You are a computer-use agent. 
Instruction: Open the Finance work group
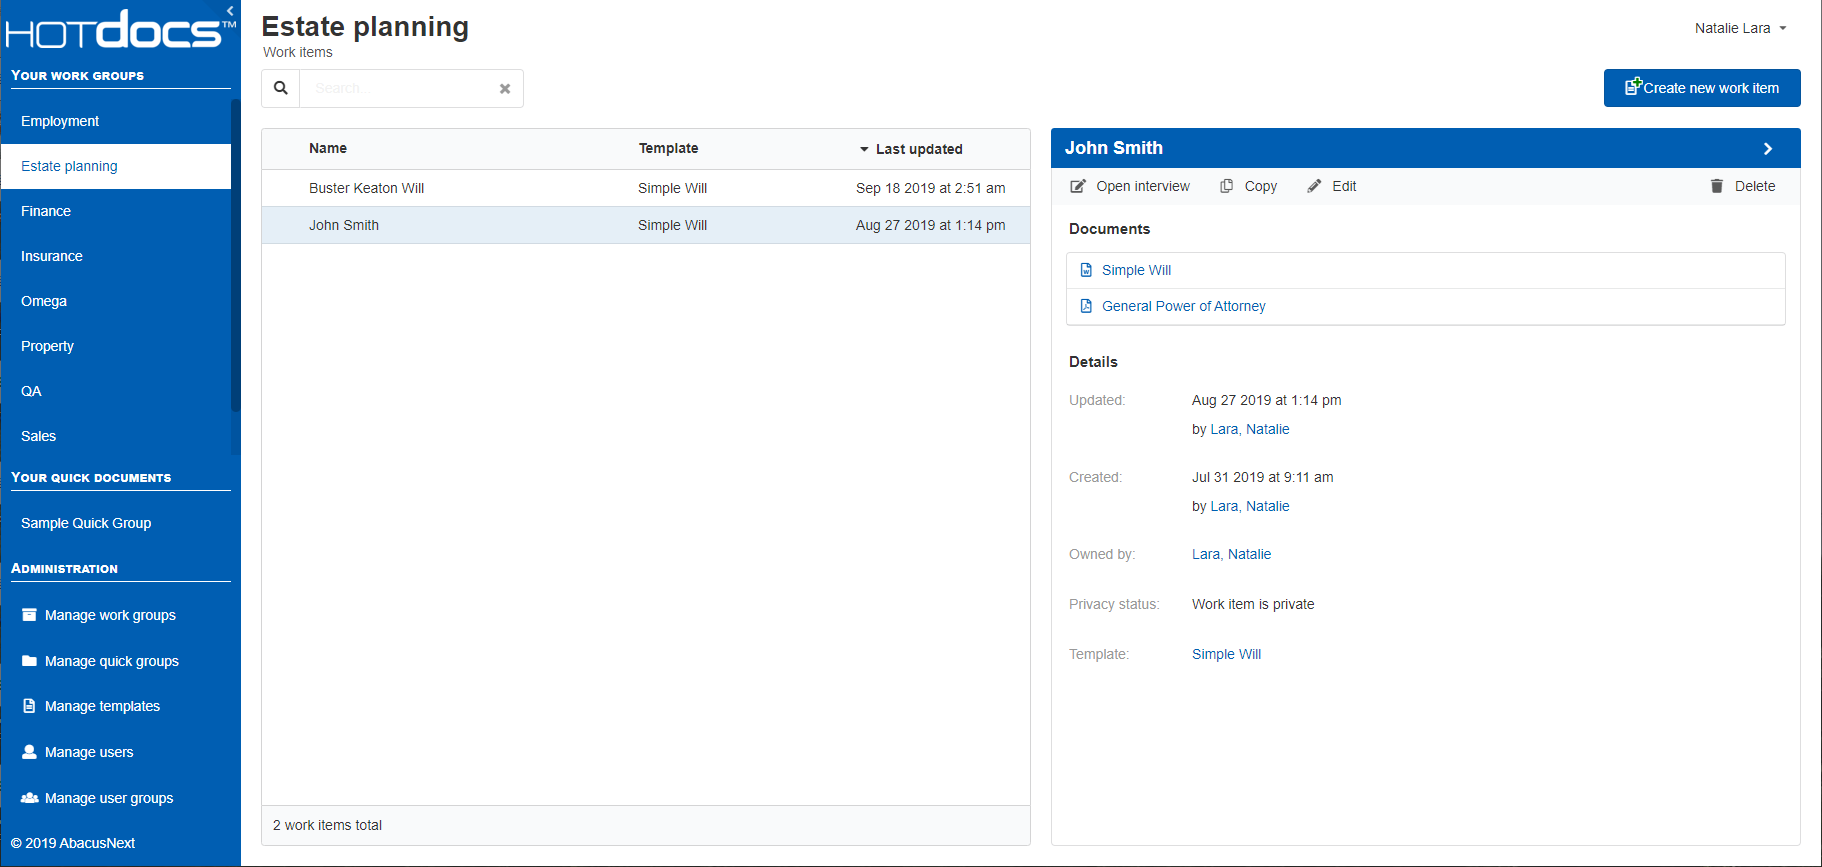[46, 211]
